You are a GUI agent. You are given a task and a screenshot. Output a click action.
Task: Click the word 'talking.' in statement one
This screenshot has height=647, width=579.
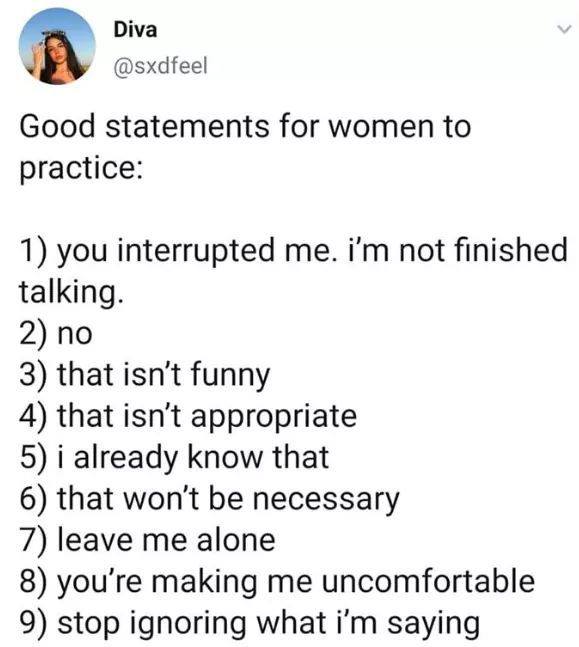point(71,293)
